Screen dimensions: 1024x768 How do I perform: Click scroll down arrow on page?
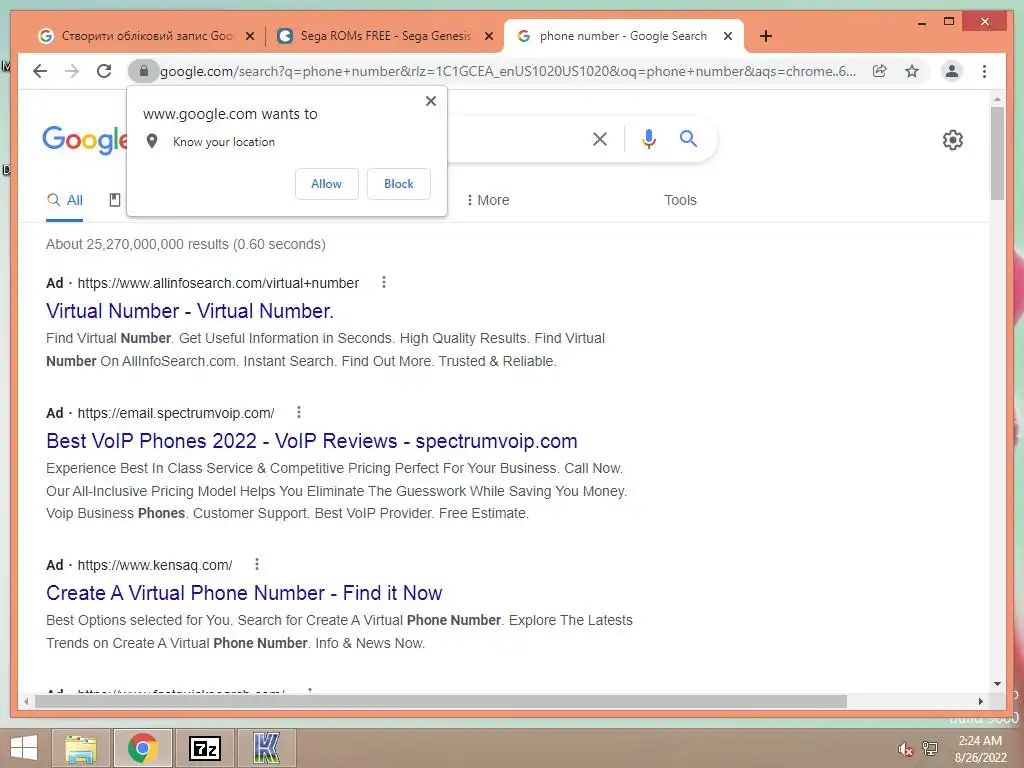point(997,684)
